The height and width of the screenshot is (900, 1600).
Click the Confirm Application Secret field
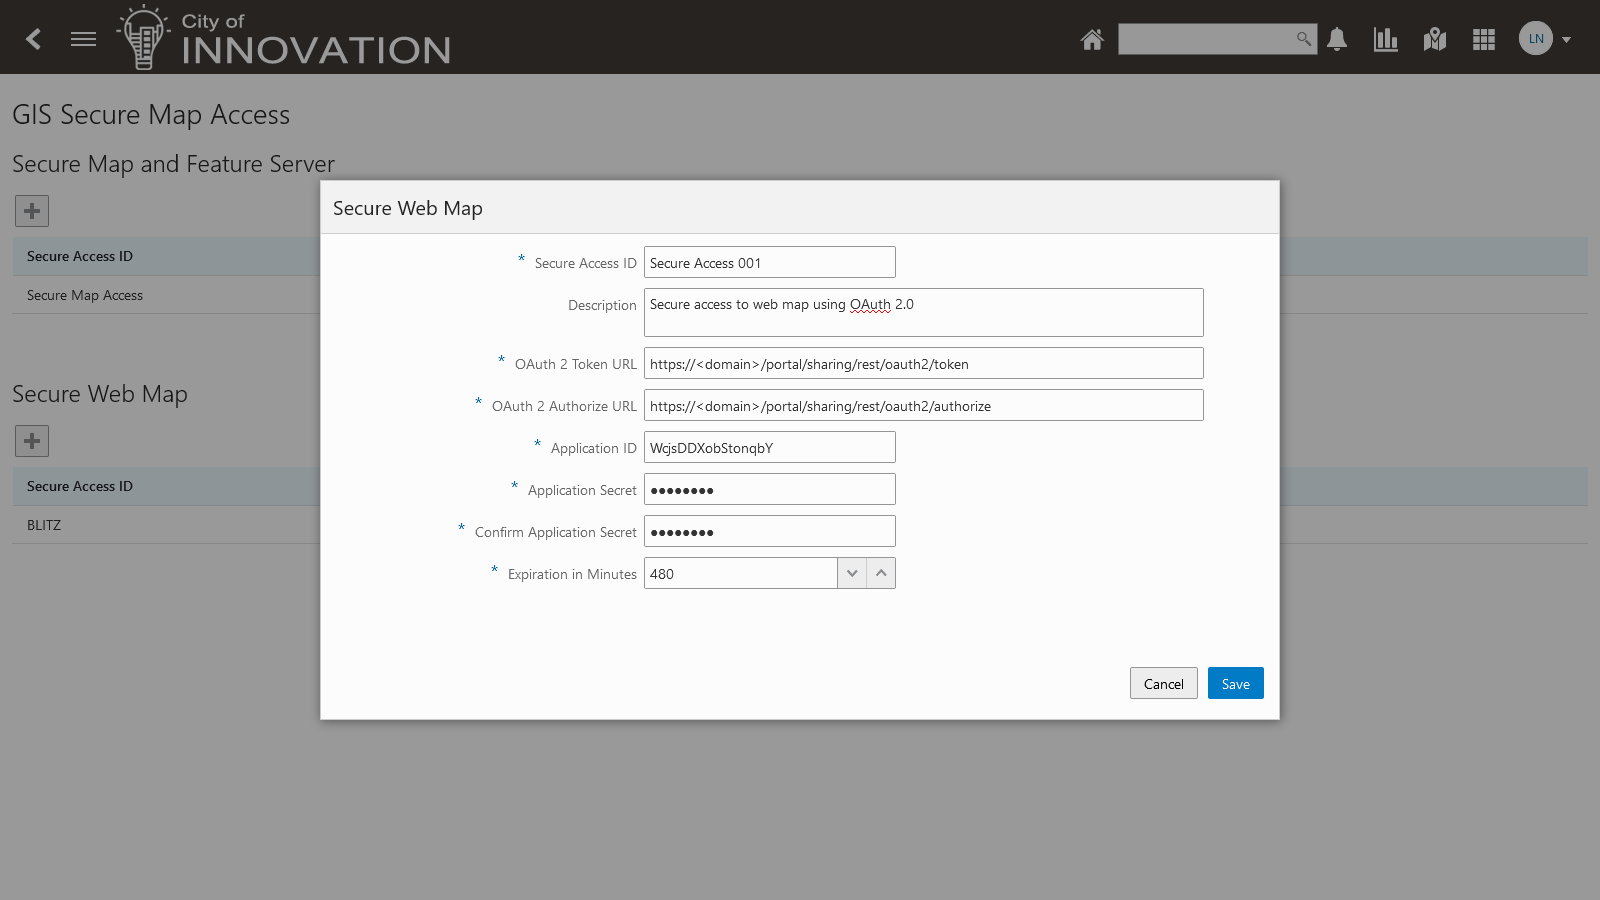[x=769, y=531]
